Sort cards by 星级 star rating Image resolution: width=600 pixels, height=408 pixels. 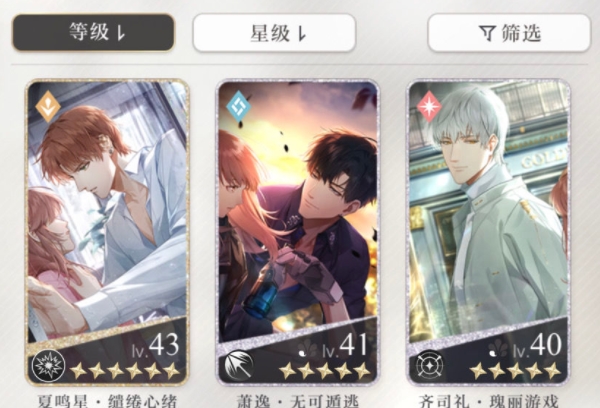point(274,33)
